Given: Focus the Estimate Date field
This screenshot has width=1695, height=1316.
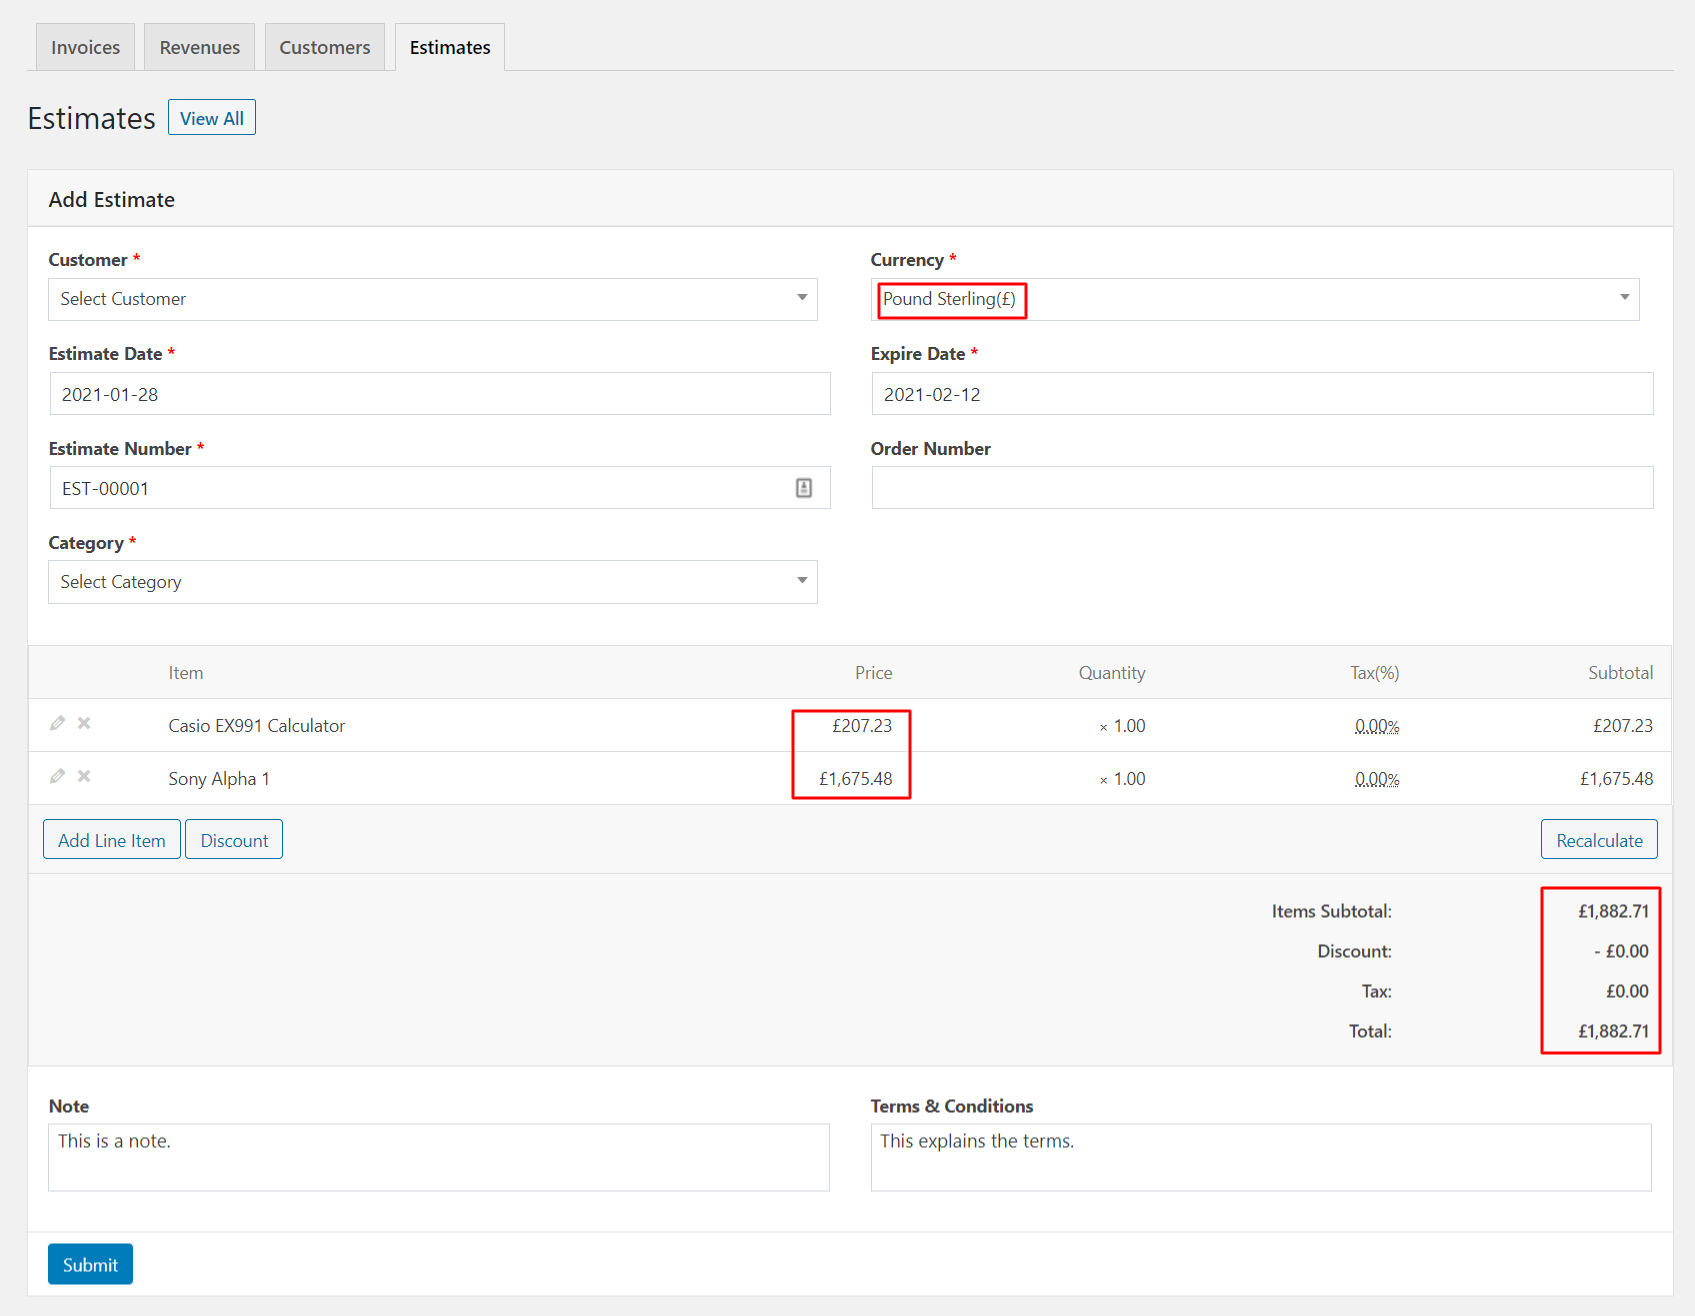Looking at the screenshot, I should pos(440,394).
